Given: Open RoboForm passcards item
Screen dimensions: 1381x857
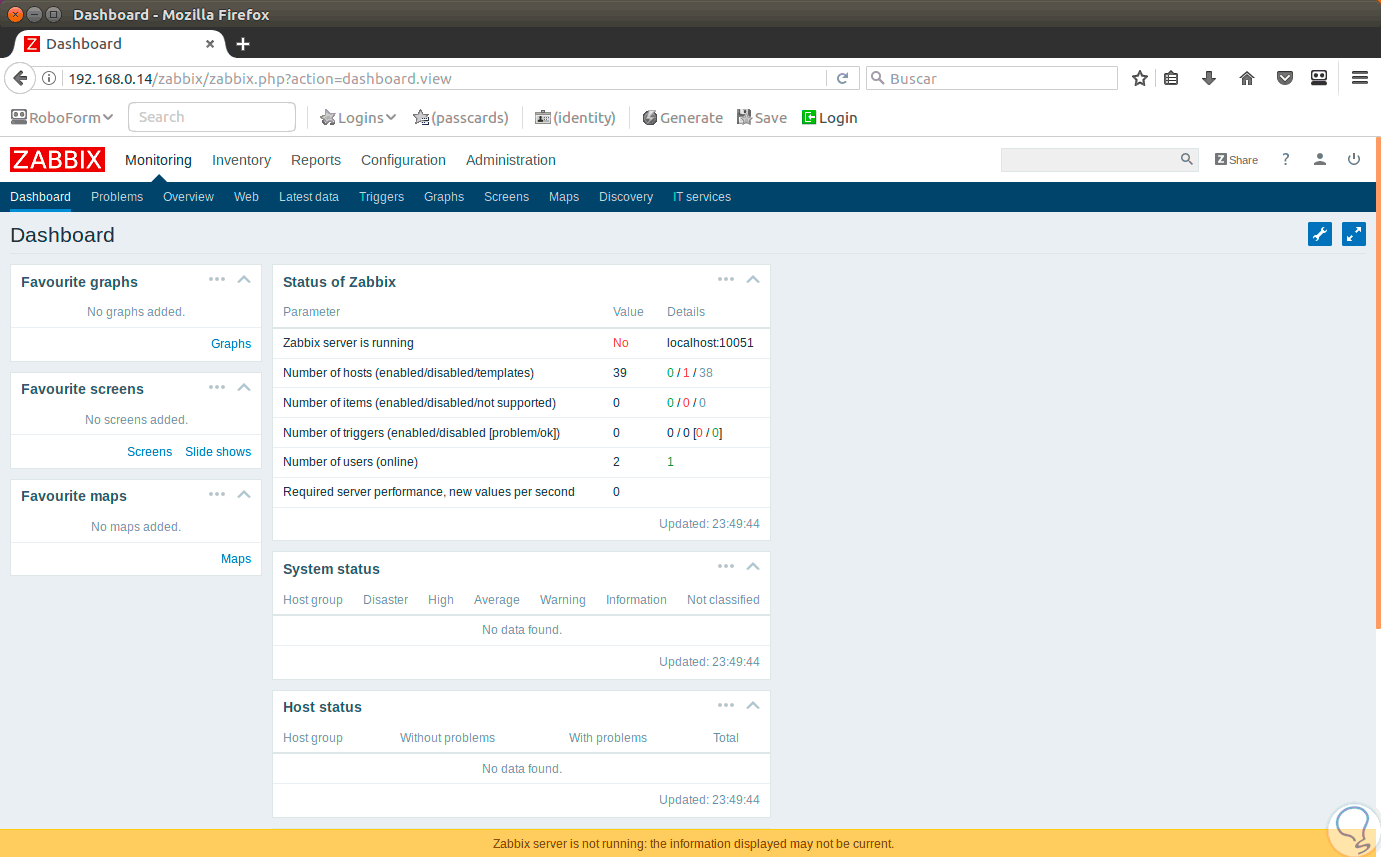Looking at the screenshot, I should 461,117.
